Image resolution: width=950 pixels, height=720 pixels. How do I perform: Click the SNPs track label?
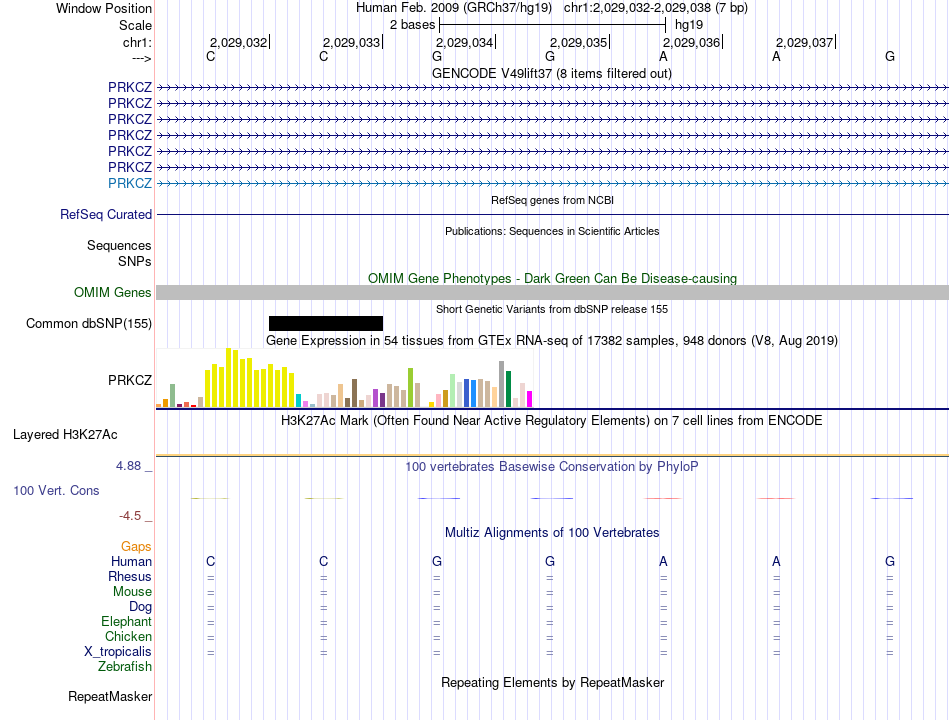(135, 261)
